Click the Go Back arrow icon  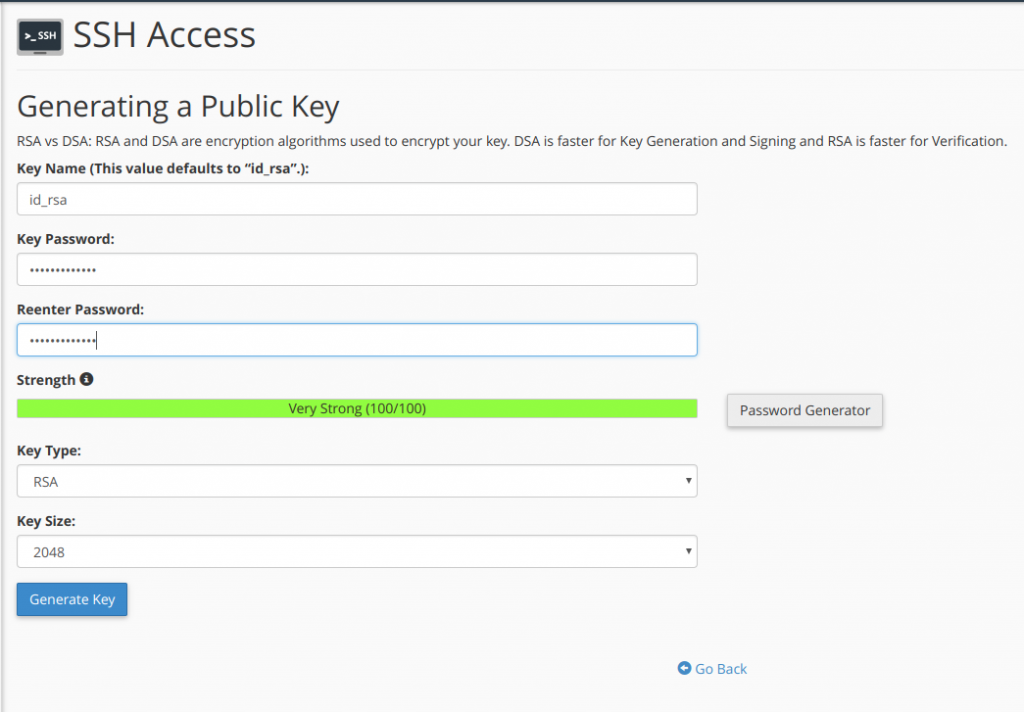(x=684, y=668)
